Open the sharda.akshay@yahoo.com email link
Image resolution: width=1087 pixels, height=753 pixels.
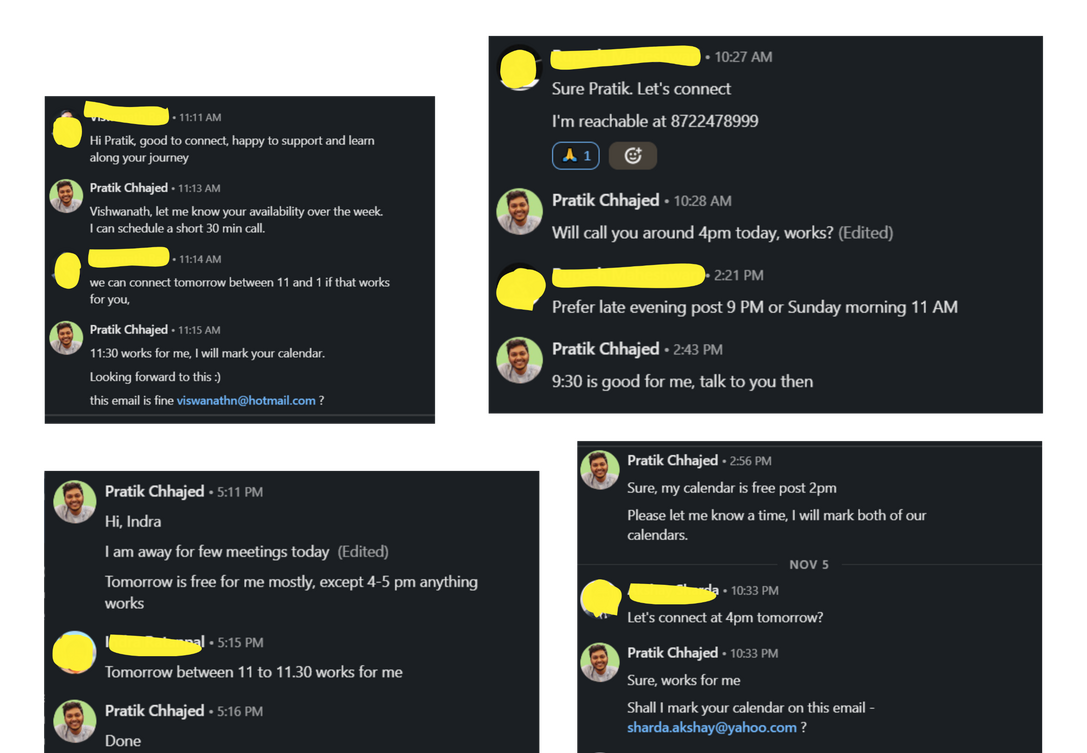pos(712,727)
